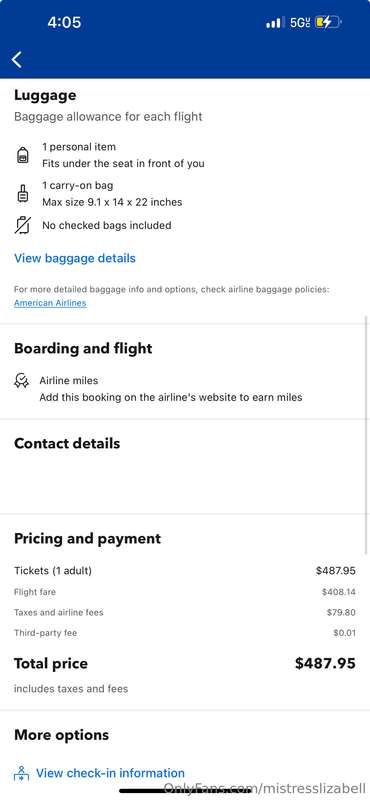Click the Flight fare line item

pyautogui.click(x=185, y=592)
